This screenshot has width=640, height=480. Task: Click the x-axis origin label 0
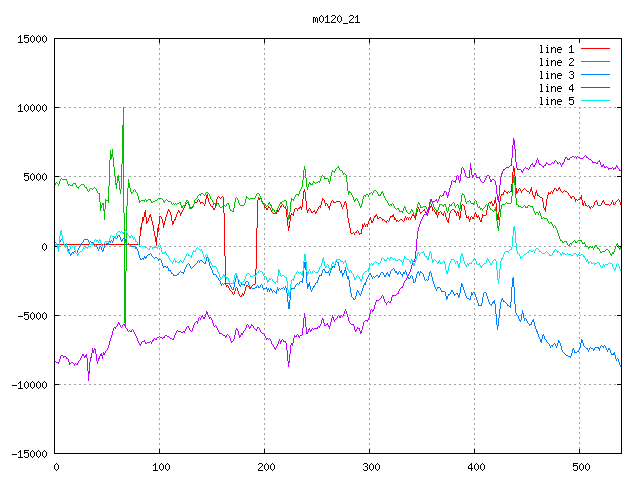click(x=56, y=467)
